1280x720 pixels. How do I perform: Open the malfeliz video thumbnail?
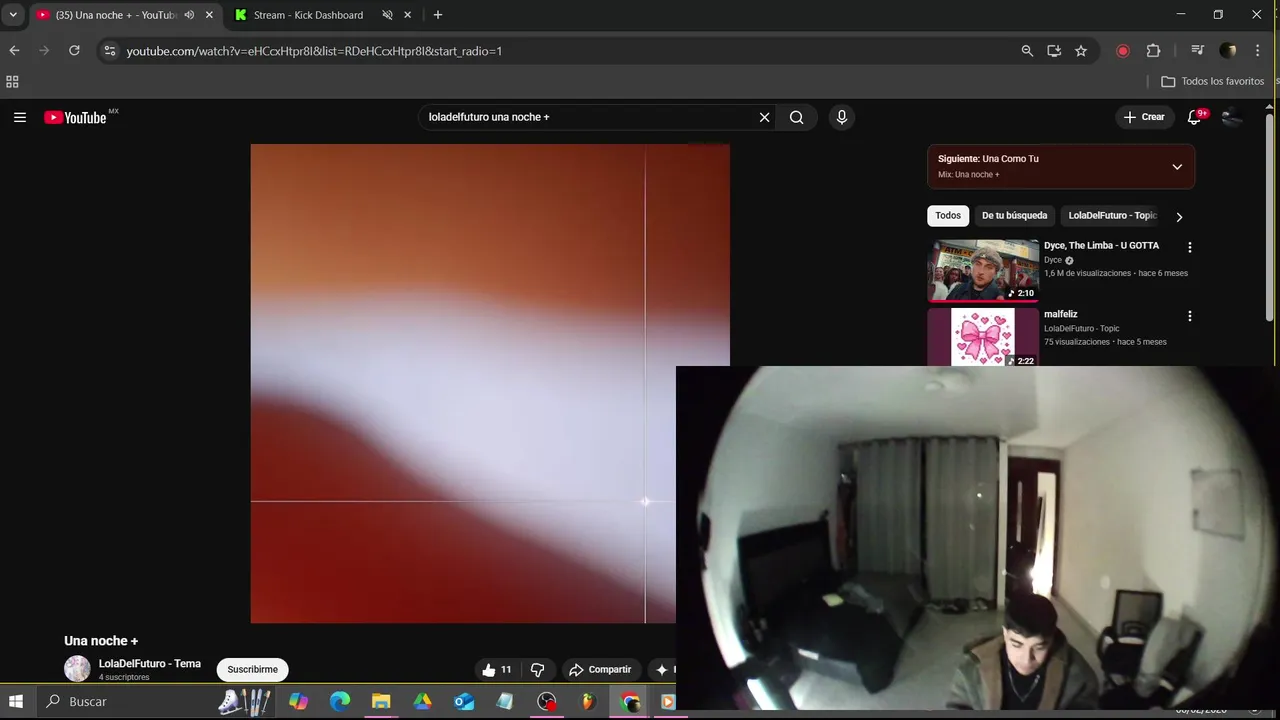click(x=983, y=337)
